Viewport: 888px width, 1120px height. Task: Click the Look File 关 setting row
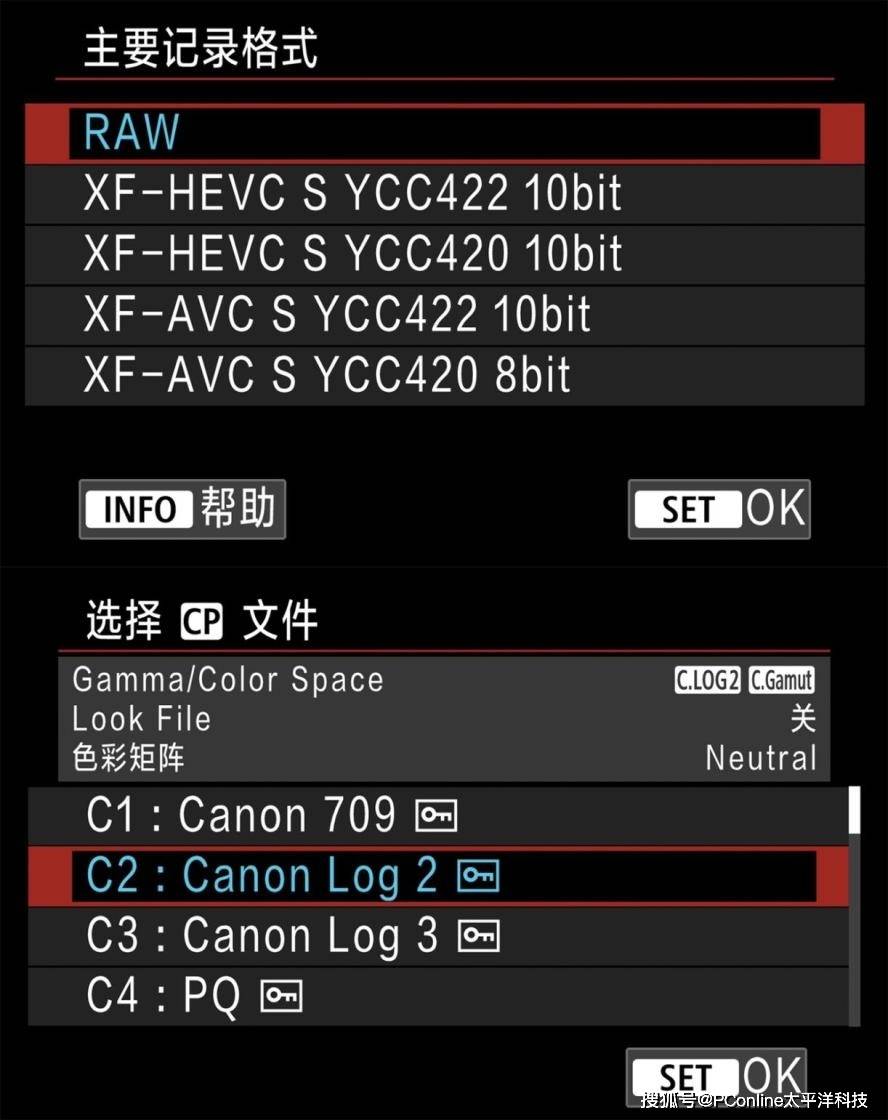tap(444, 718)
